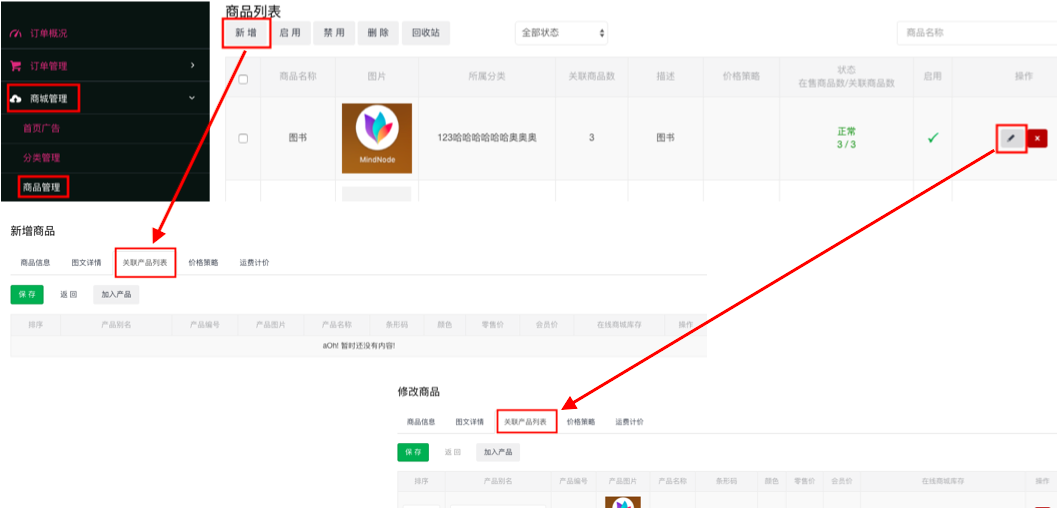Switch to the 关联产品列表 tab under 新增商品
This screenshot has width=1057, height=514.
click(144, 263)
